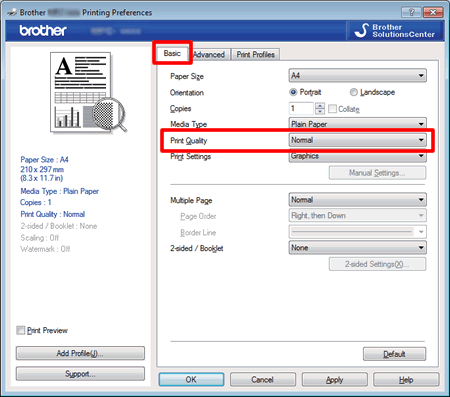Select the Portrait orientation radio button
Image resolution: width=450 pixels, height=397 pixels.
tap(293, 92)
